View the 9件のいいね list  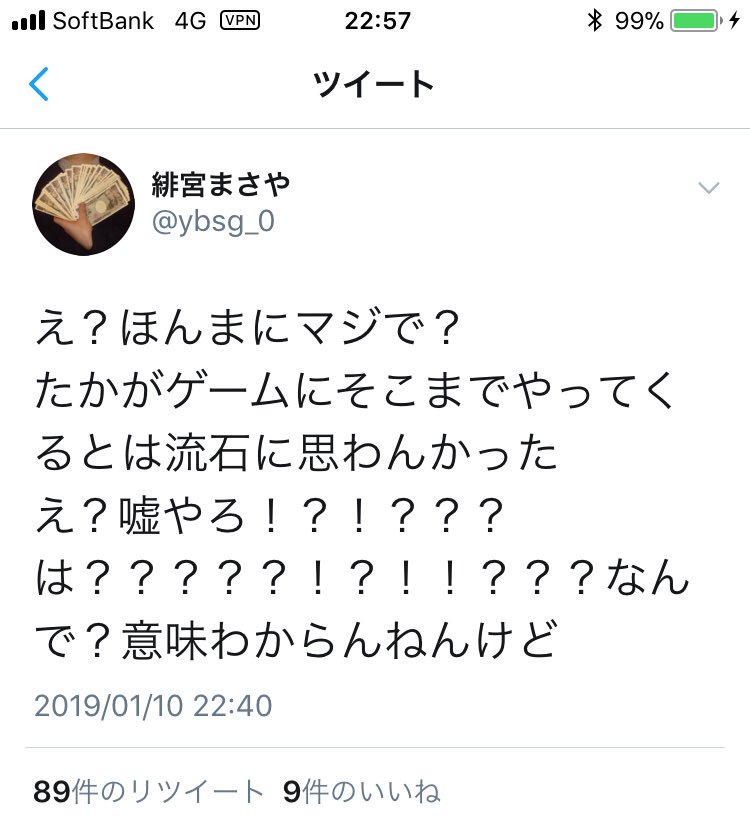click(x=361, y=791)
